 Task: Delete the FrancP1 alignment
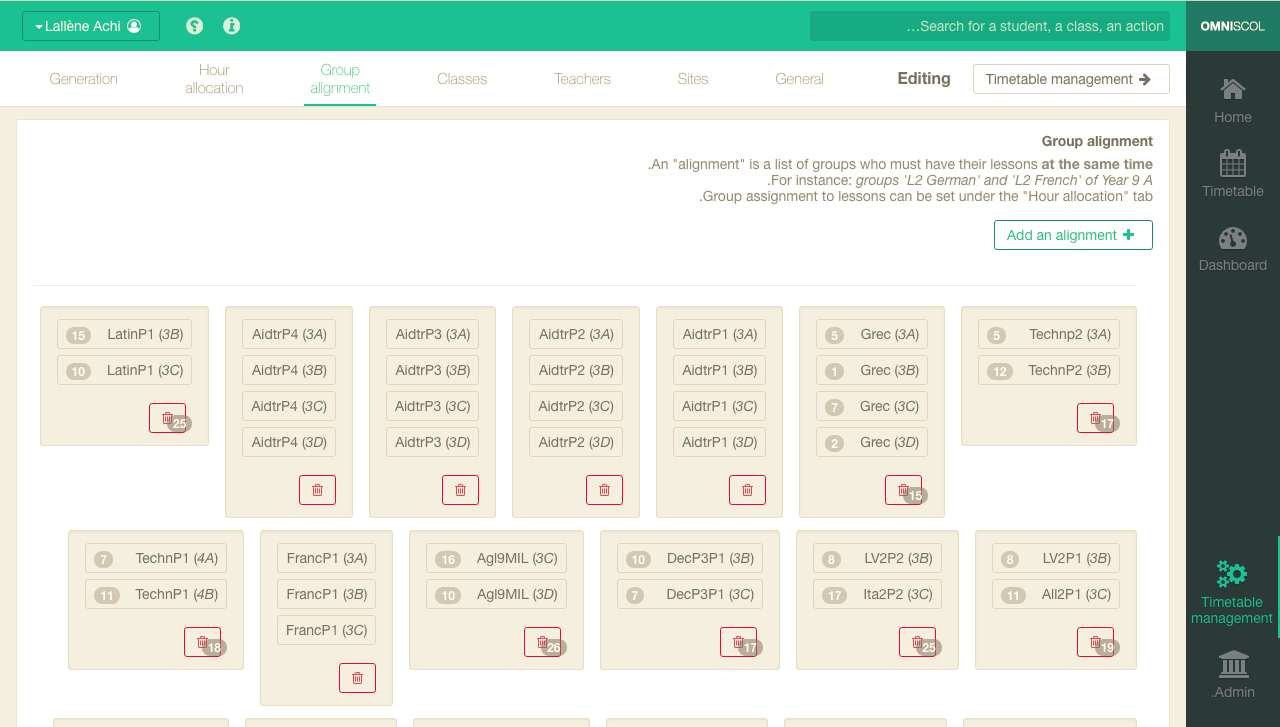pyautogui.click(x=357, y=678)
